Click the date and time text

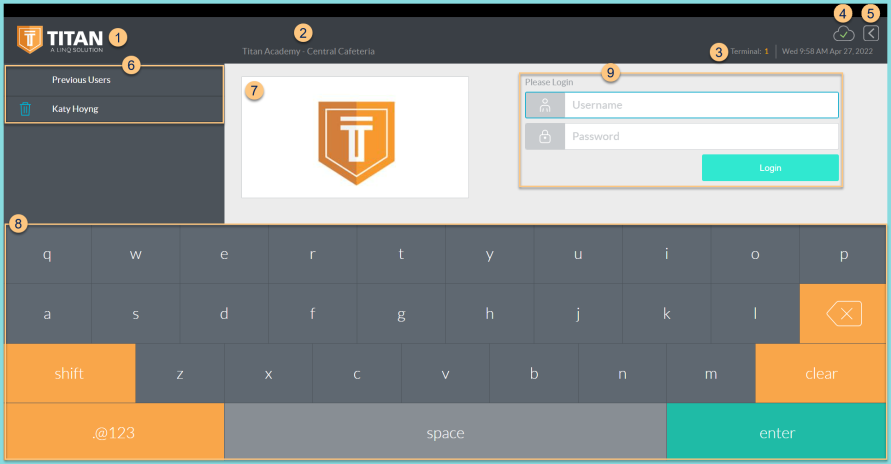click(x=827, y=51)
